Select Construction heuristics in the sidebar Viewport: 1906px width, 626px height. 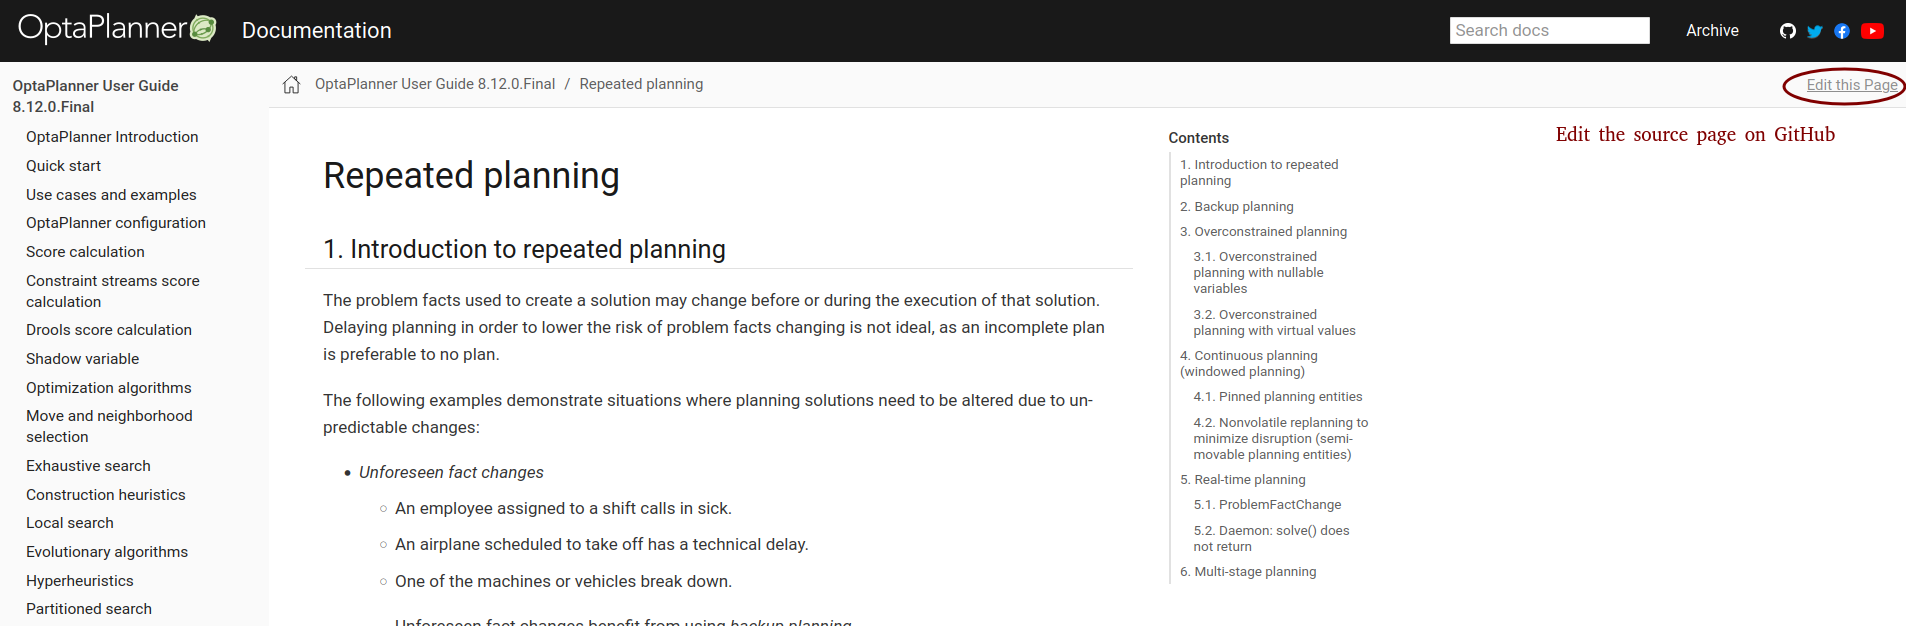click(x=105, y=494)
